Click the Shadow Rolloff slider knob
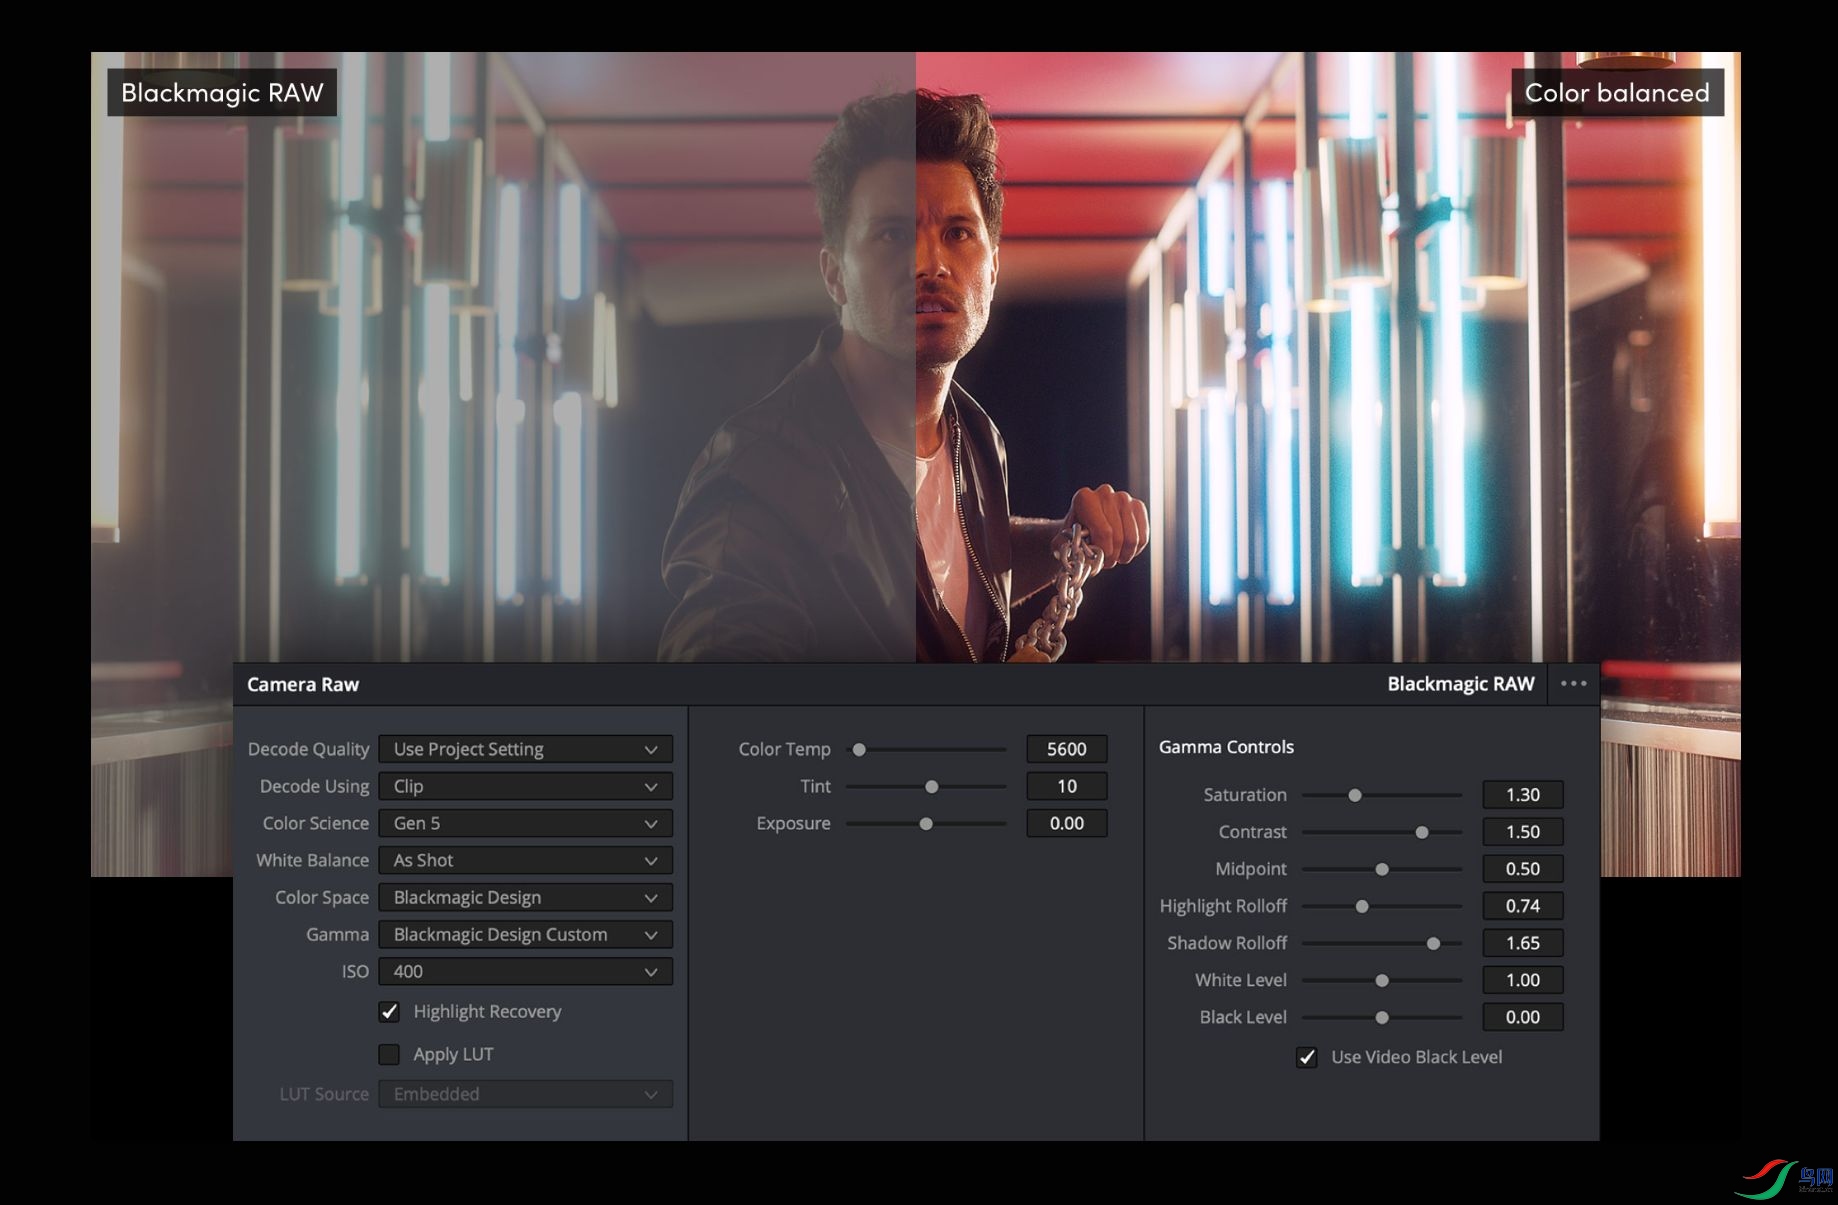Screen dimensions: 1838x1205 (x=1433, y=943)
